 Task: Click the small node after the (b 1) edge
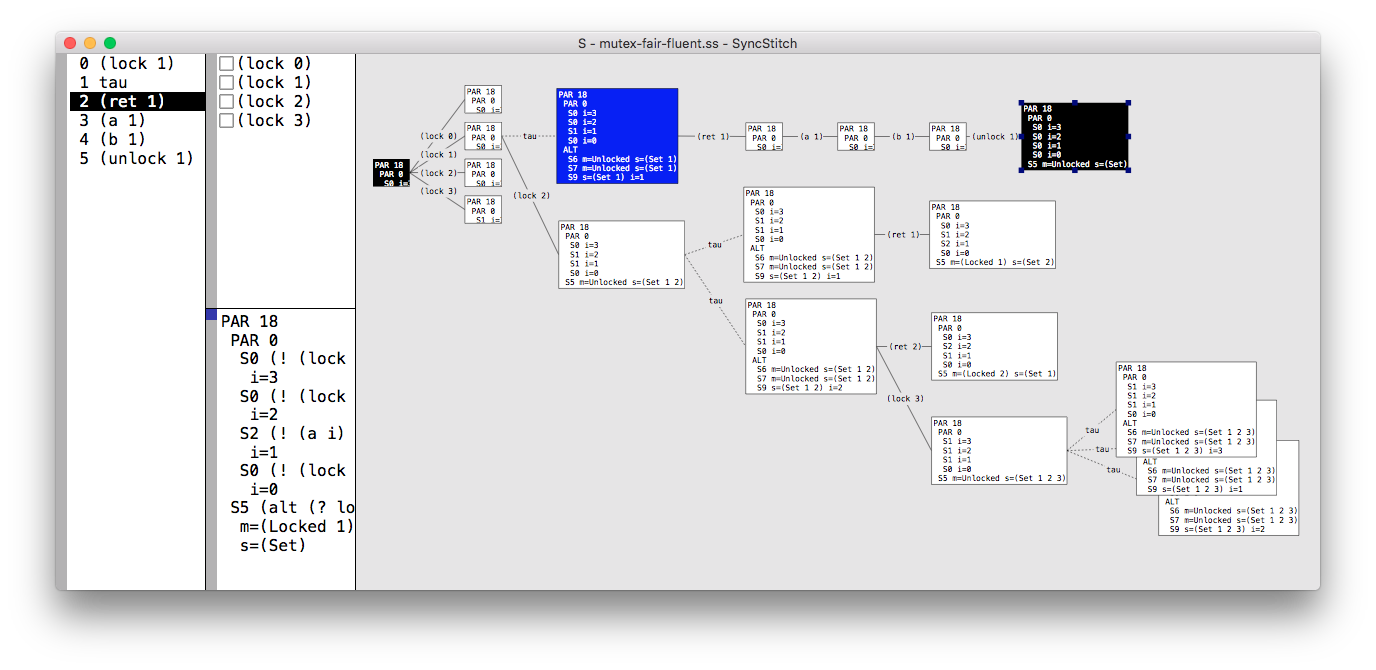[x=948, y=136]
